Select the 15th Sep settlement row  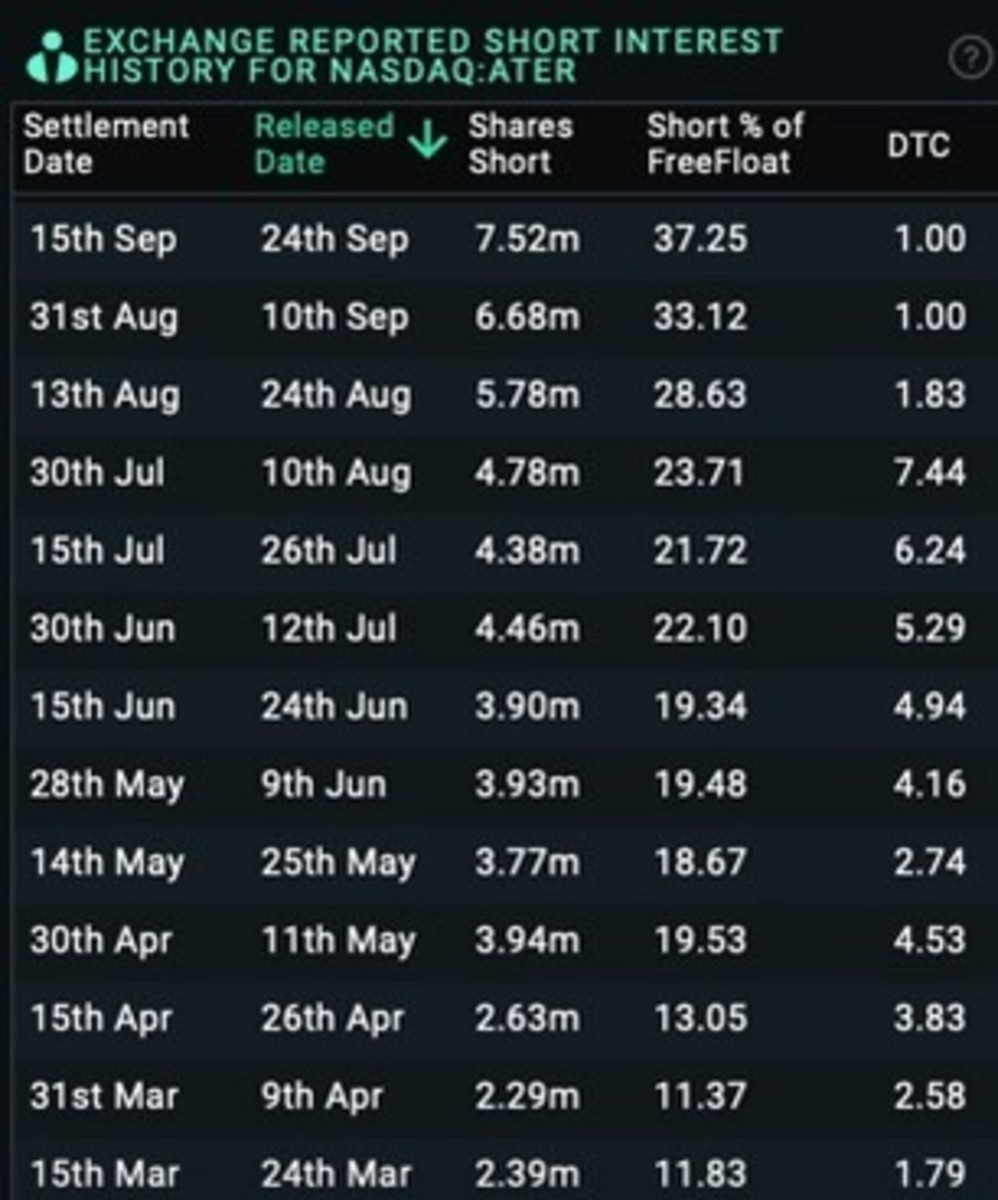pos(499,239)
